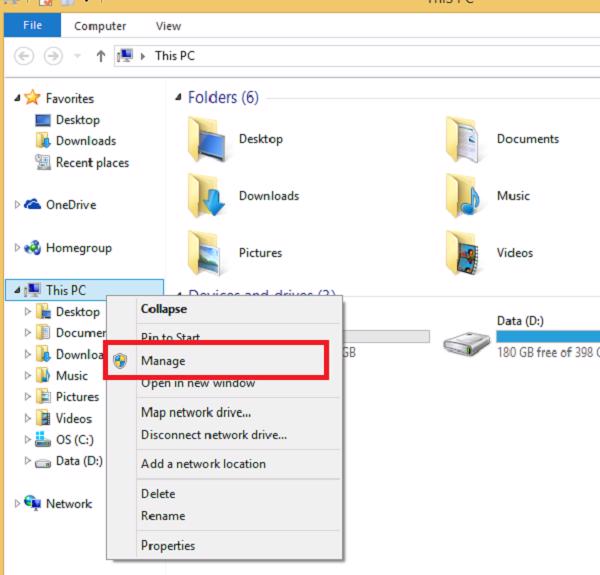600x575 pixels.
Task: Click Videos folder label in Folders
Action: (x=515, y=253)
